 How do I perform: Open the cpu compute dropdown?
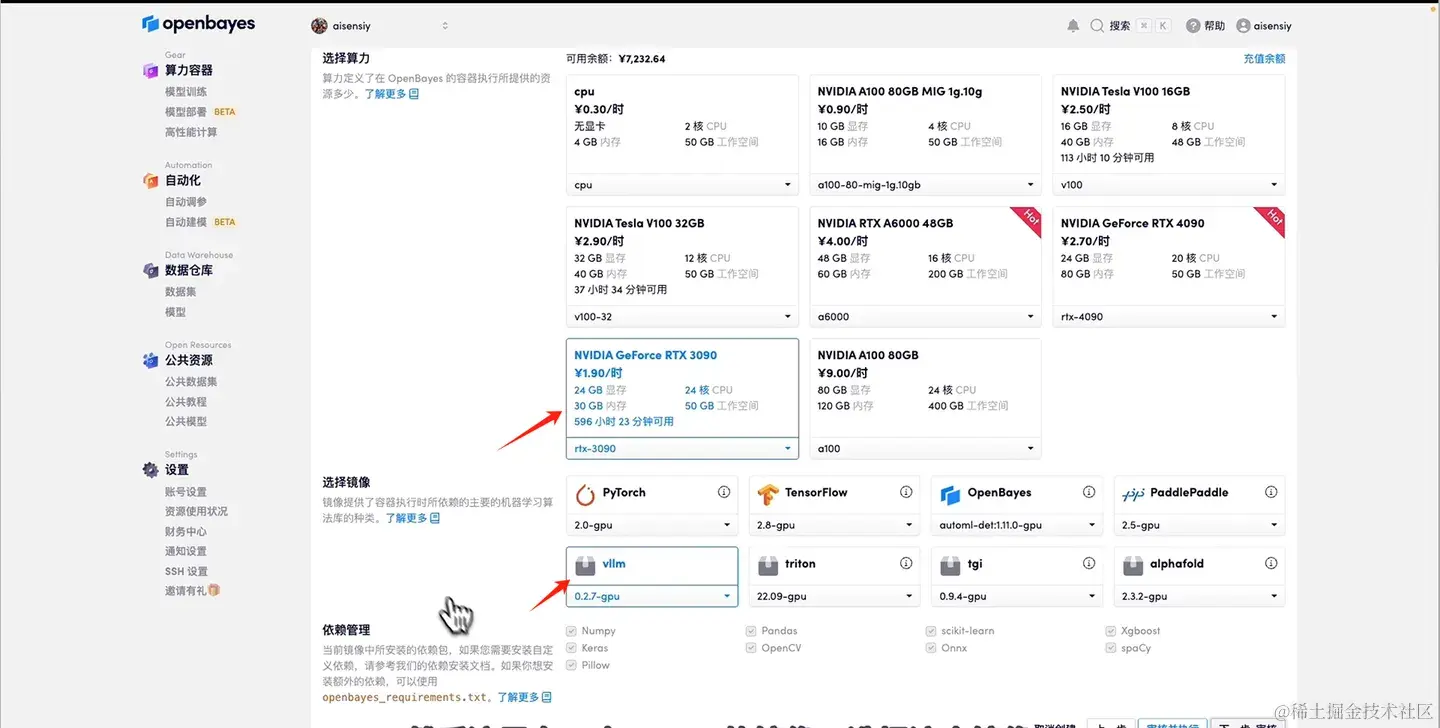(682, 185)
